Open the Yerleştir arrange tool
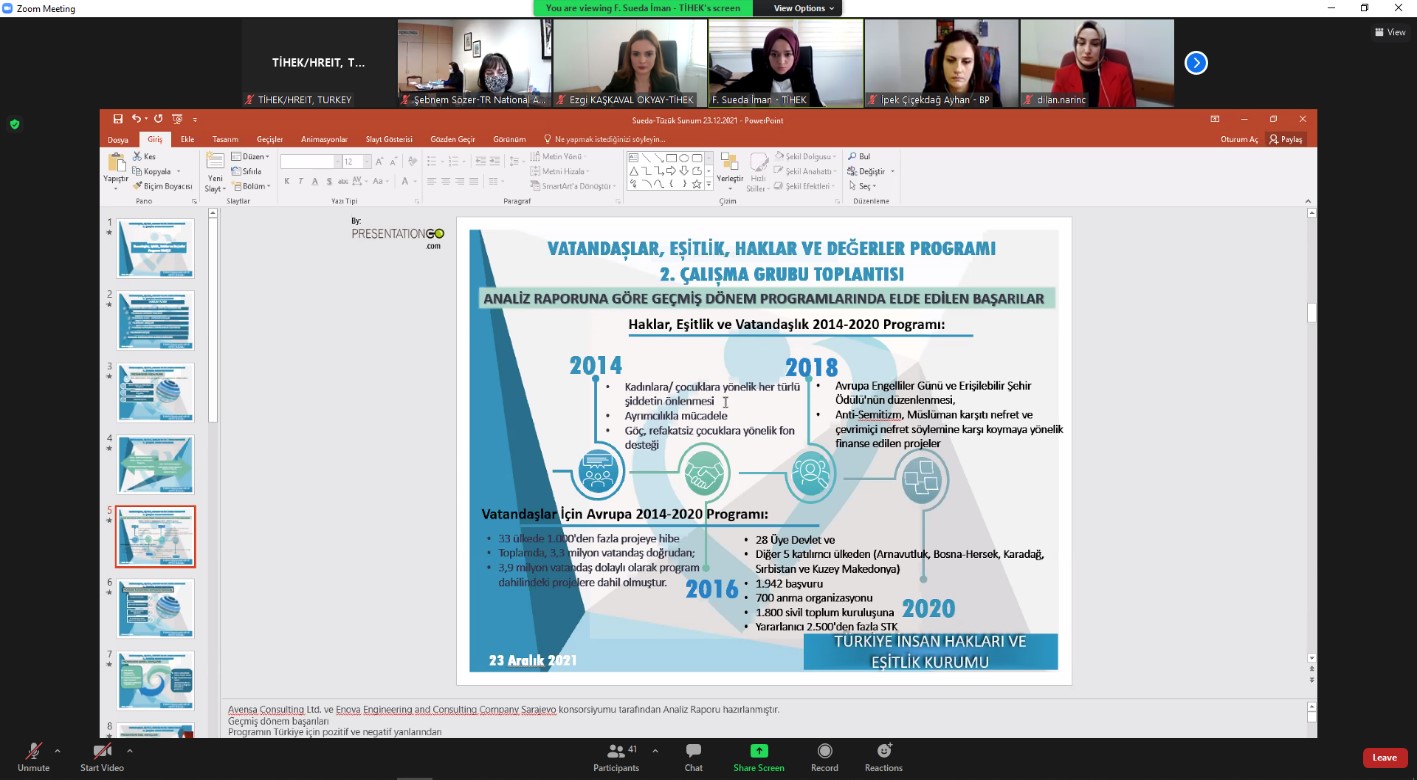Screen dimensions: 1417x780 click(x=730, y=172)
